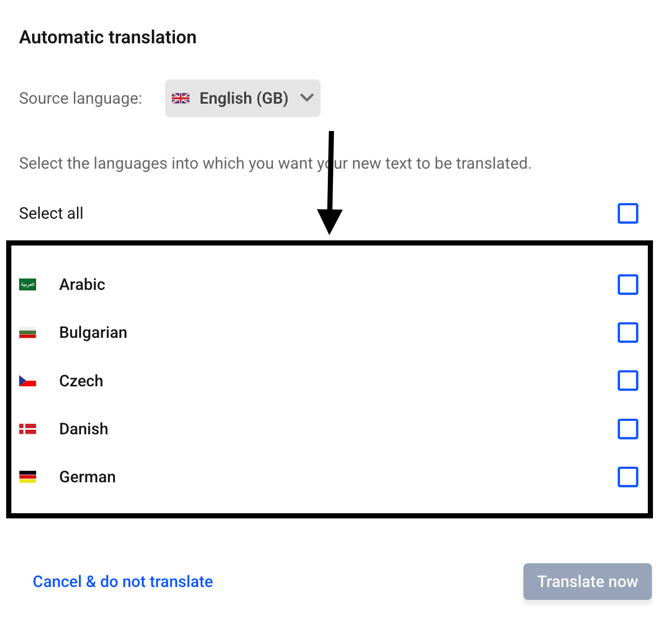Click the Danish language label

tap(83, 429)
